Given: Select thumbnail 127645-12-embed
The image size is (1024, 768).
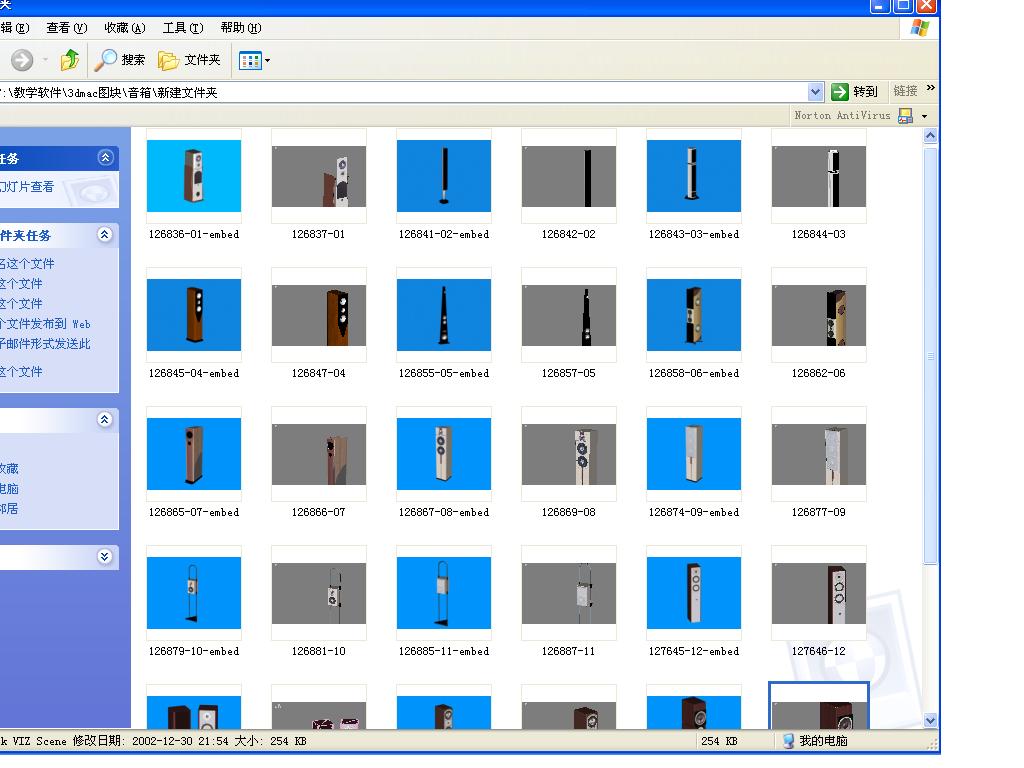Looking at the screenshot, I should pos(694,593).
